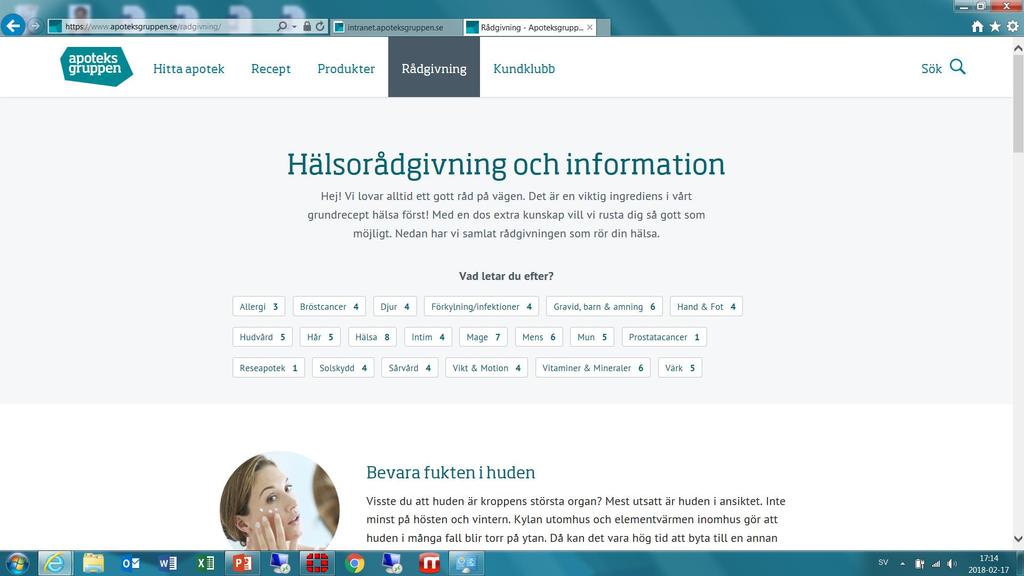Viewport: 1024px width, 576px height.
Task: Click the page scrollbar up arrow
Action: [x=1018, y=48]
